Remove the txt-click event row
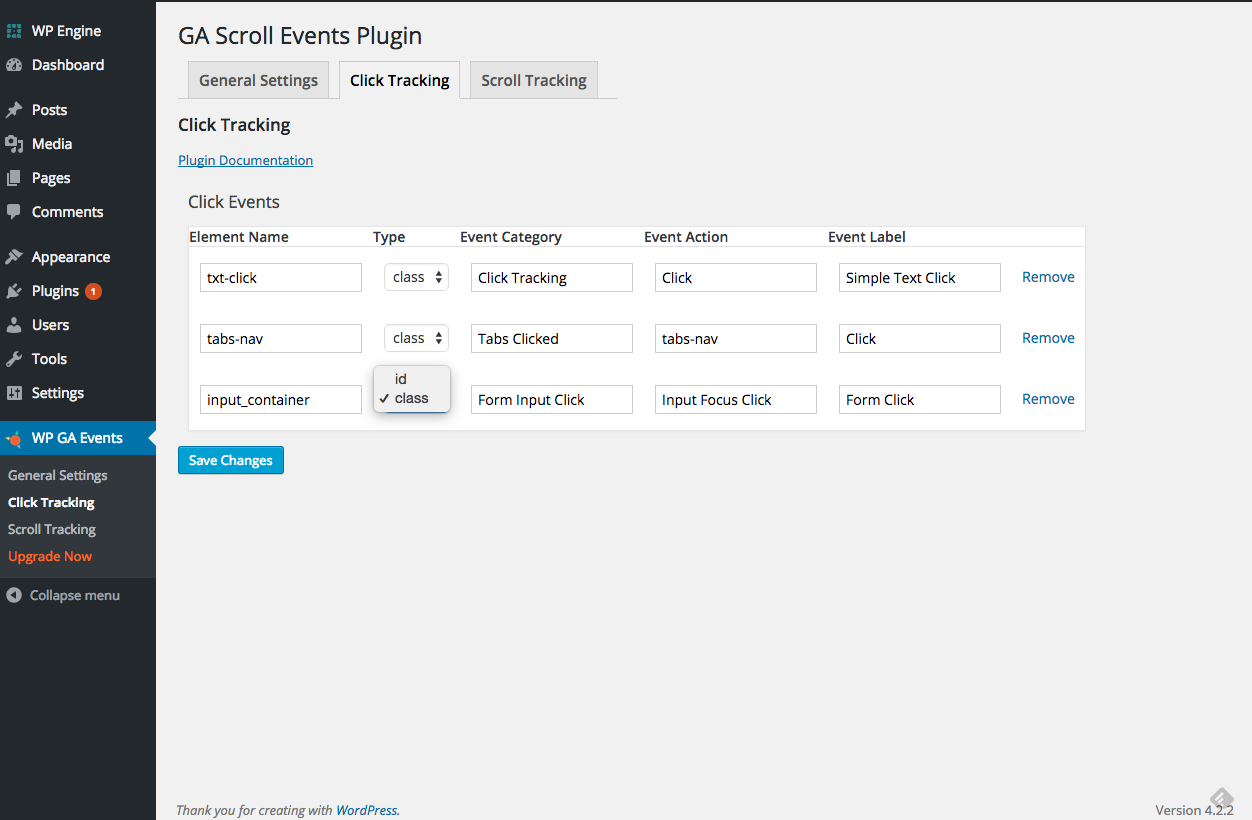Screen dimensions: 1252x820 pos(1048,277)
